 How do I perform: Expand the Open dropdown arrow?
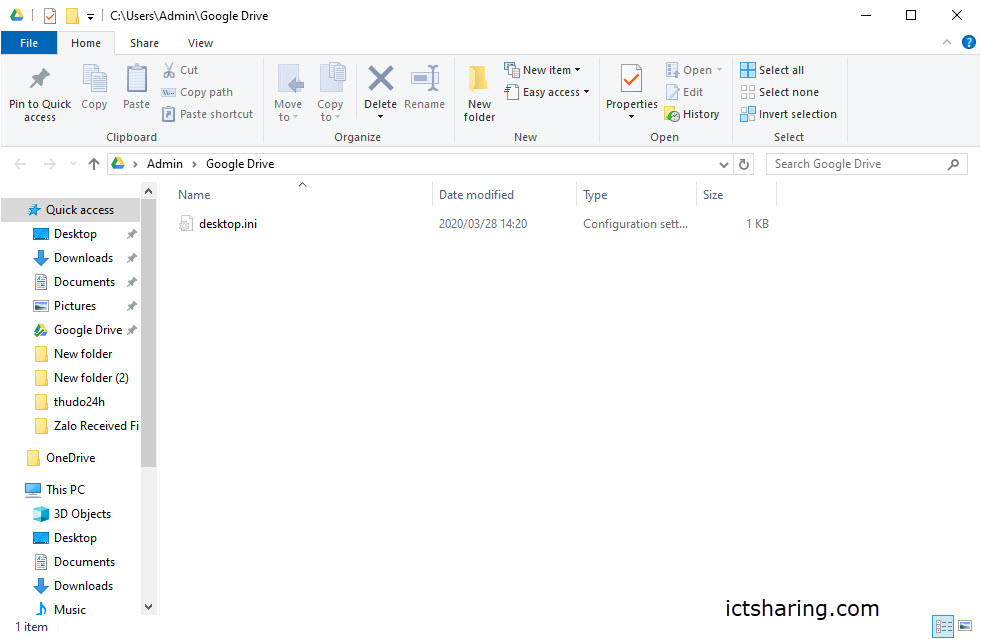[719, 69]
